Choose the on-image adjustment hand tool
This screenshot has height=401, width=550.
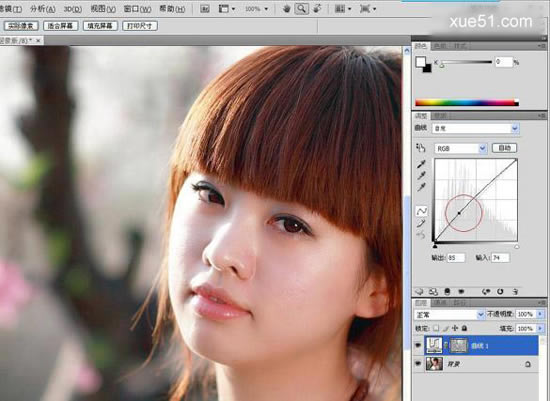point(421,148)
